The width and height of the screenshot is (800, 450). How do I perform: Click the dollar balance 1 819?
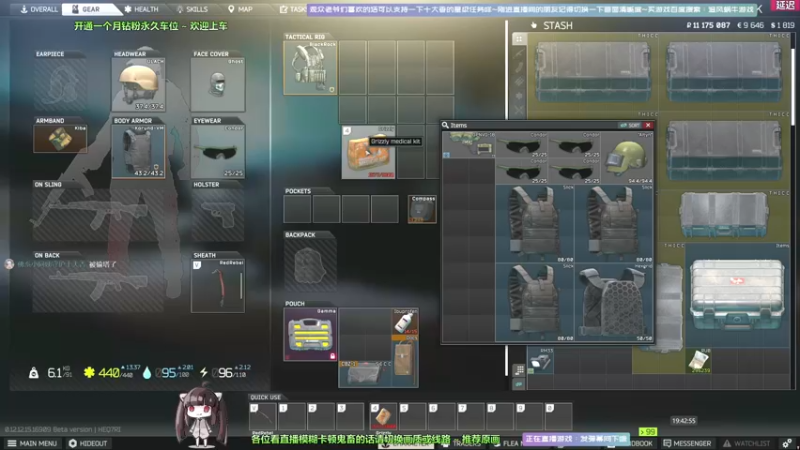tap(782, 25)
